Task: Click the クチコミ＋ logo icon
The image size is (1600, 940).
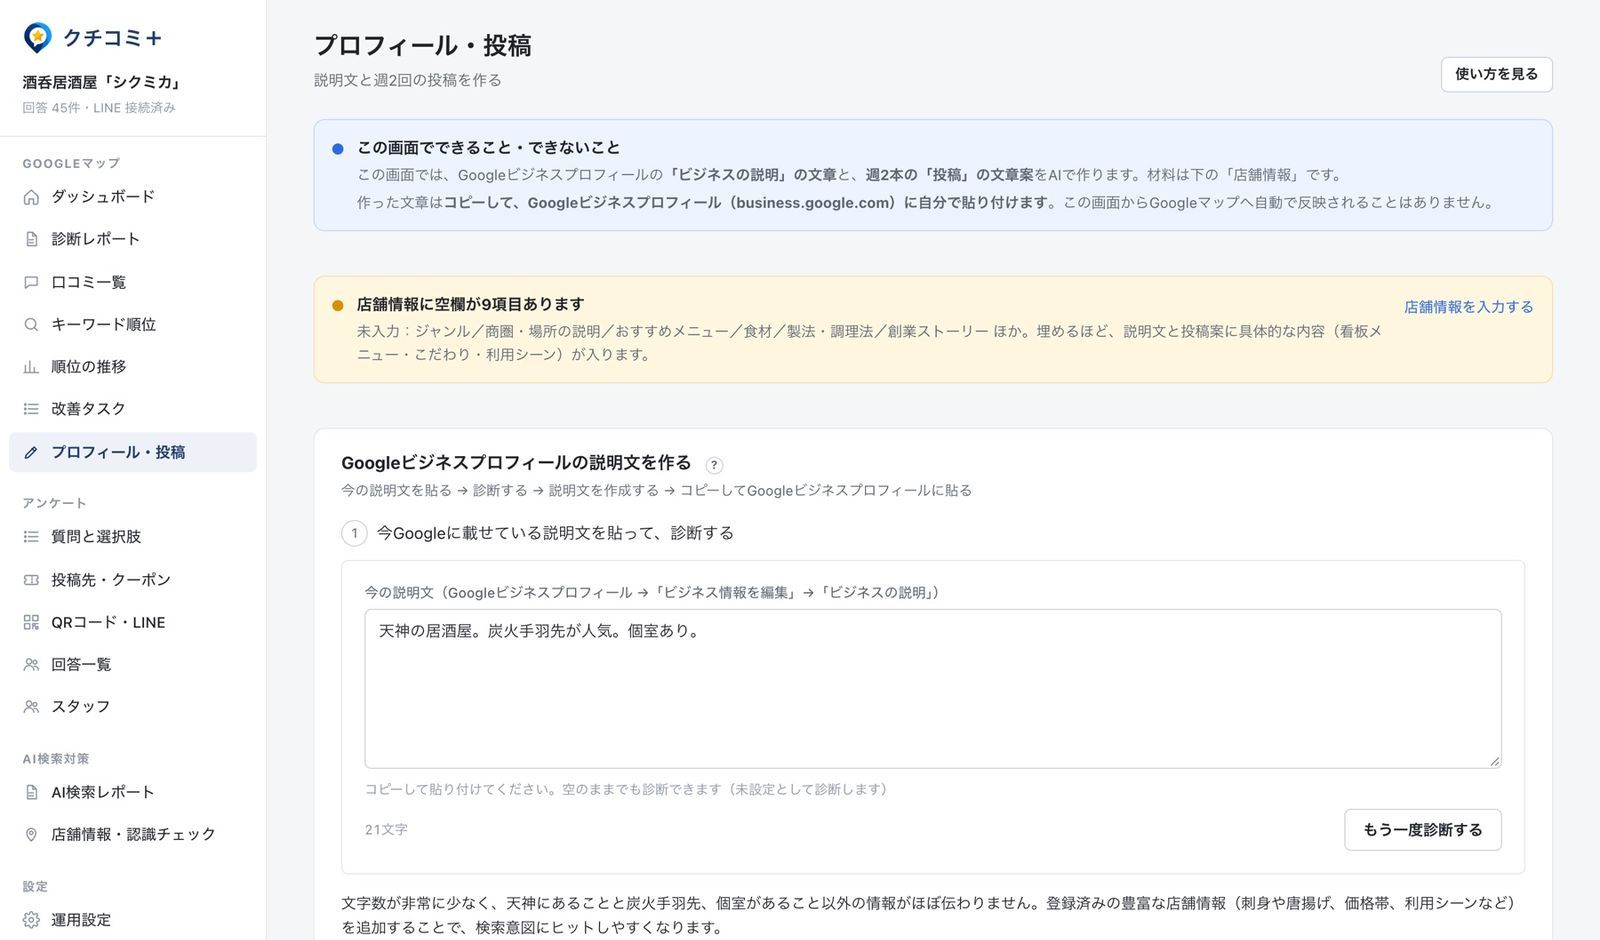Action: [x=37, y=38]
